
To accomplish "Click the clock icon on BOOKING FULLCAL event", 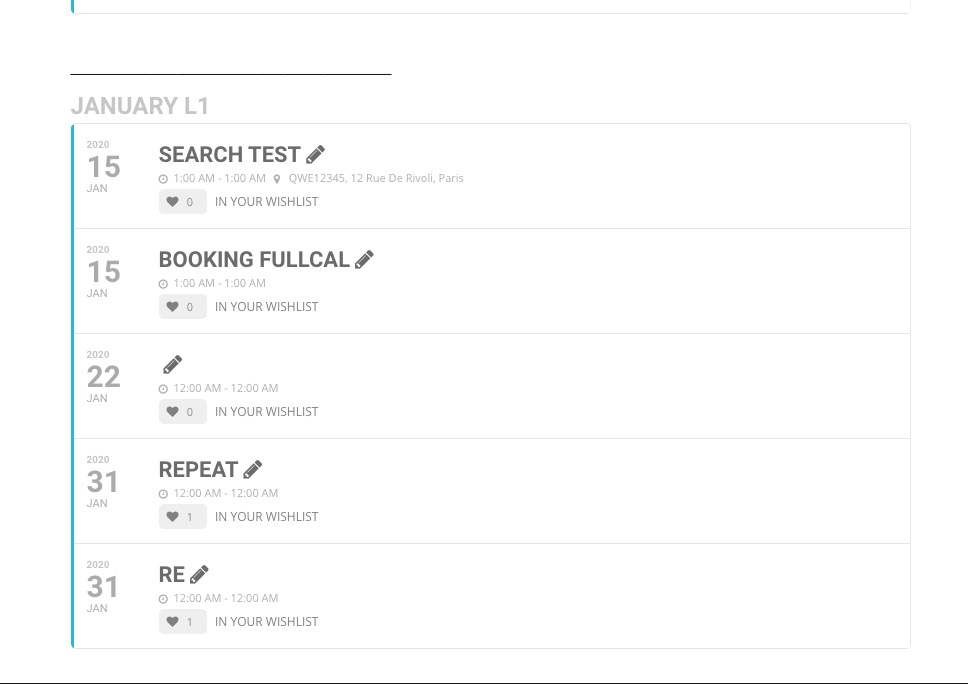I will [x=164, y=284].
